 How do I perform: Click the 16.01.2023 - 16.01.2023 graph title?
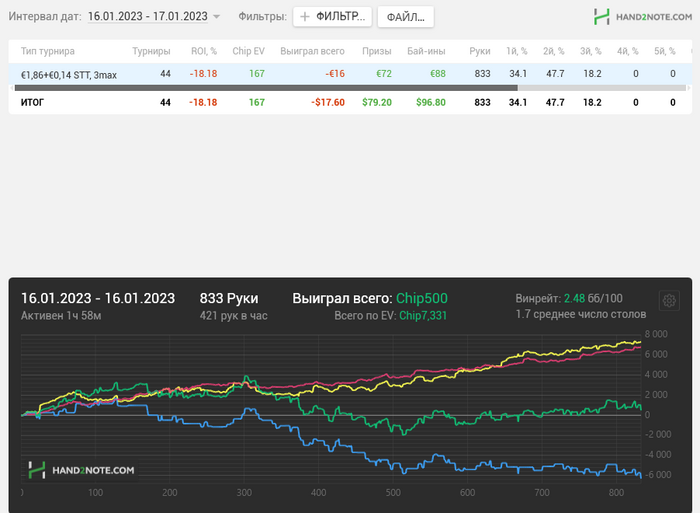point(98,298)
